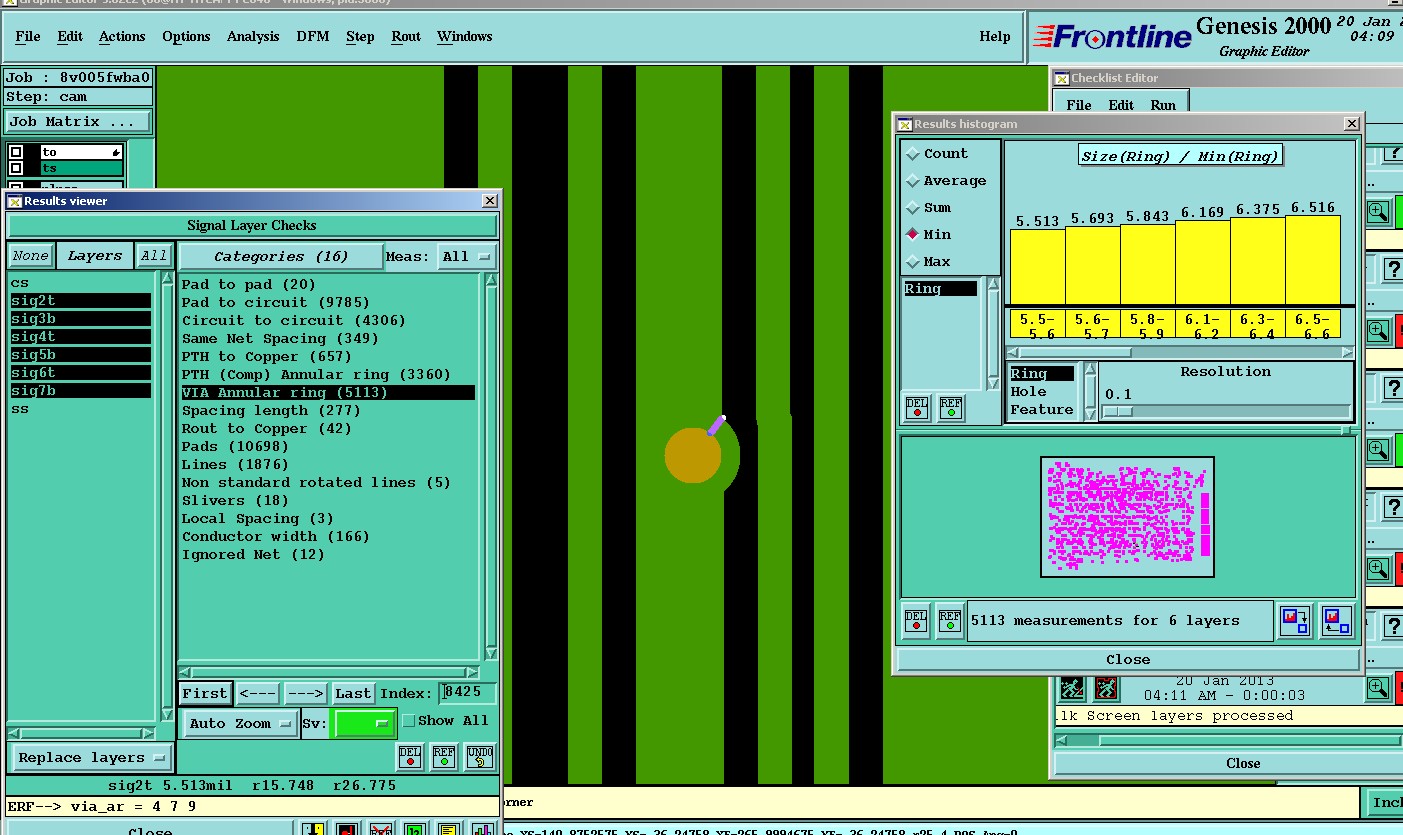1403x835 pixels.
Task: Click histogram export icon with downward arrow
Action: coord(1296,621)
